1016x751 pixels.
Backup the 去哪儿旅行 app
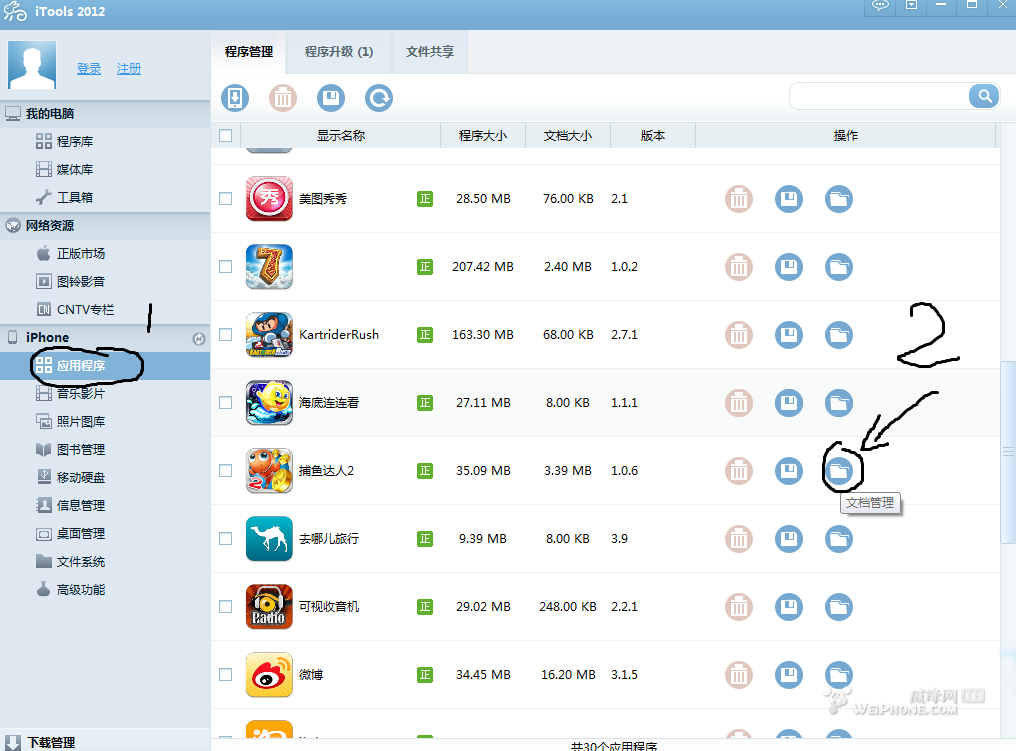(x=789, y=539)
